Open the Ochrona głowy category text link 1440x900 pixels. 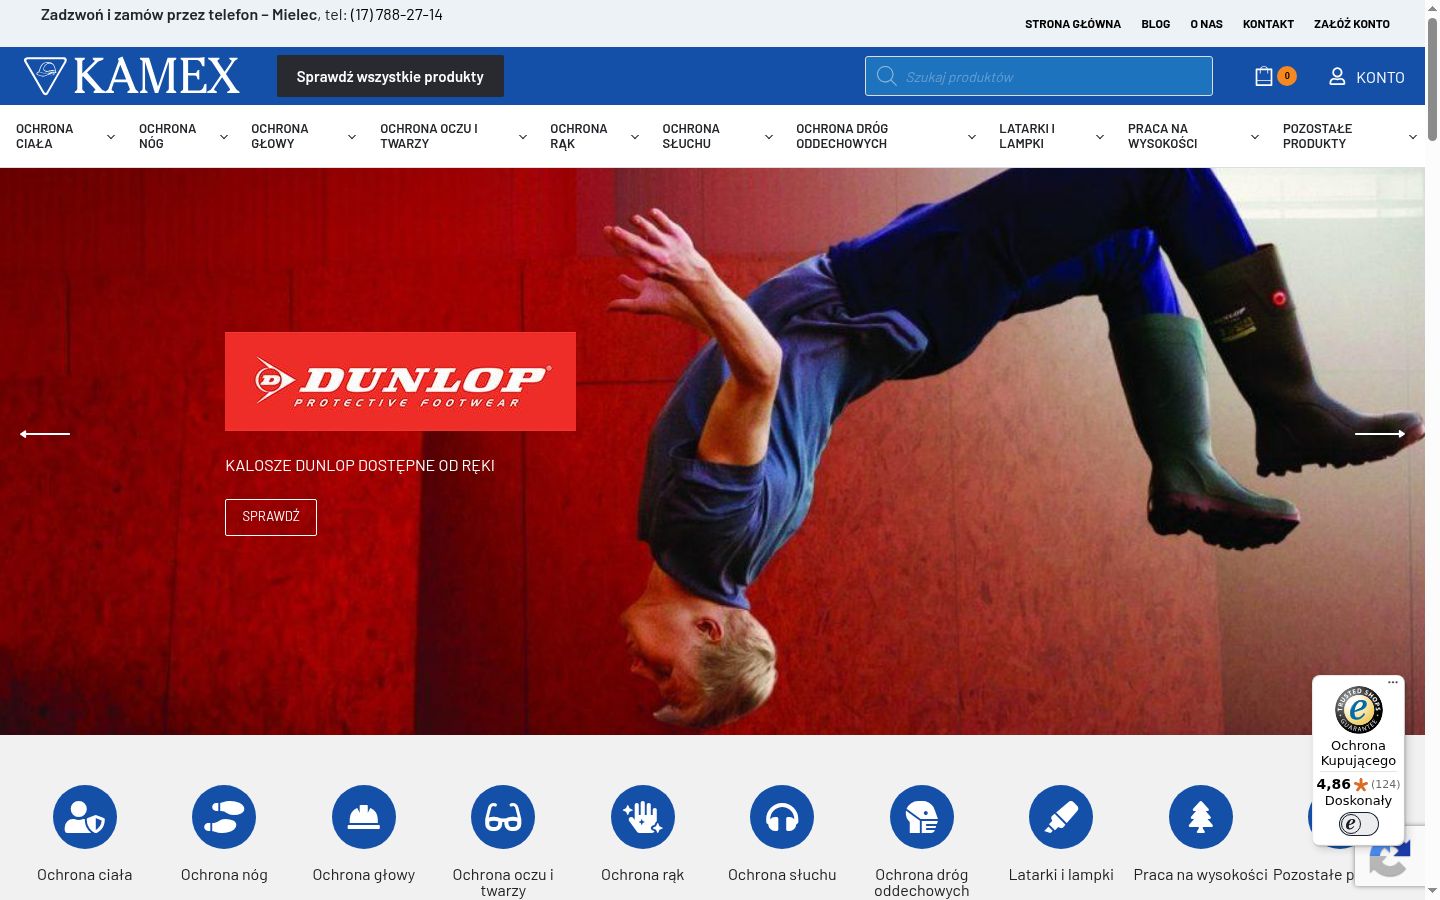coord(364,875)
